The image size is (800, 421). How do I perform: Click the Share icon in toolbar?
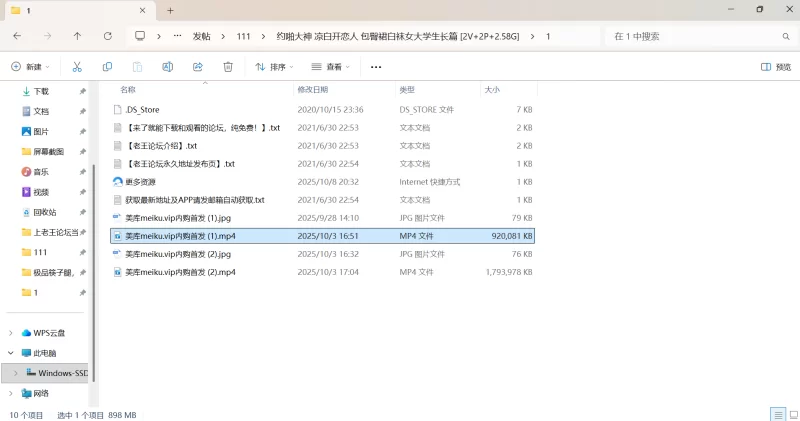click(x=198, y=67)
